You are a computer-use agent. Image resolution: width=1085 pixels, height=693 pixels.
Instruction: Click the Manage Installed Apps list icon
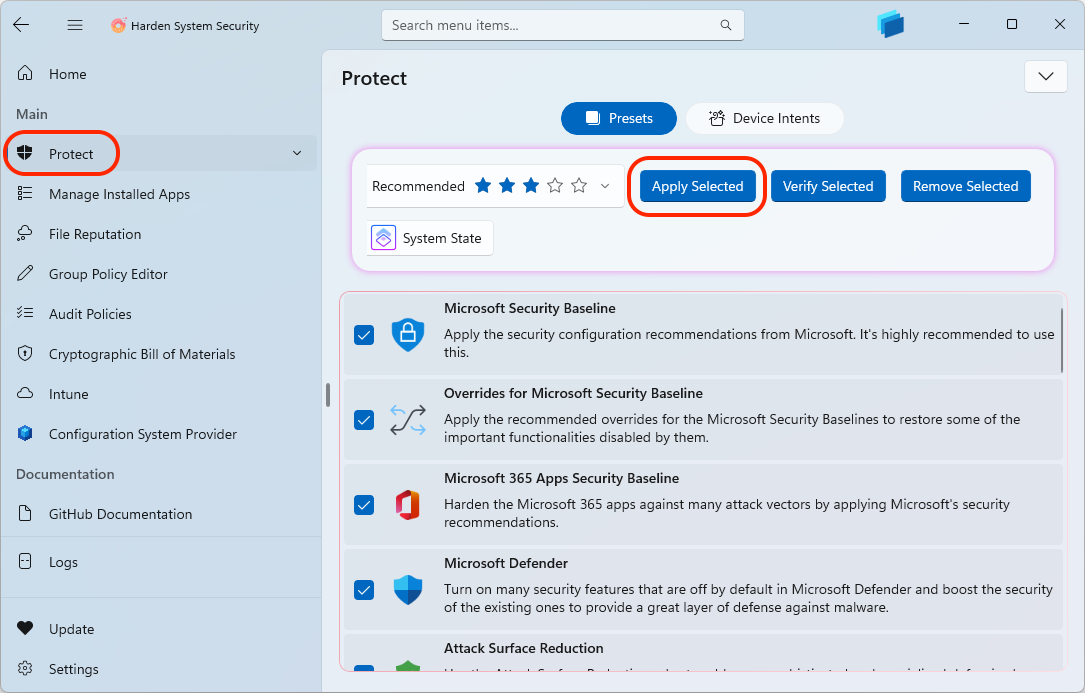[x=25, y=193]
